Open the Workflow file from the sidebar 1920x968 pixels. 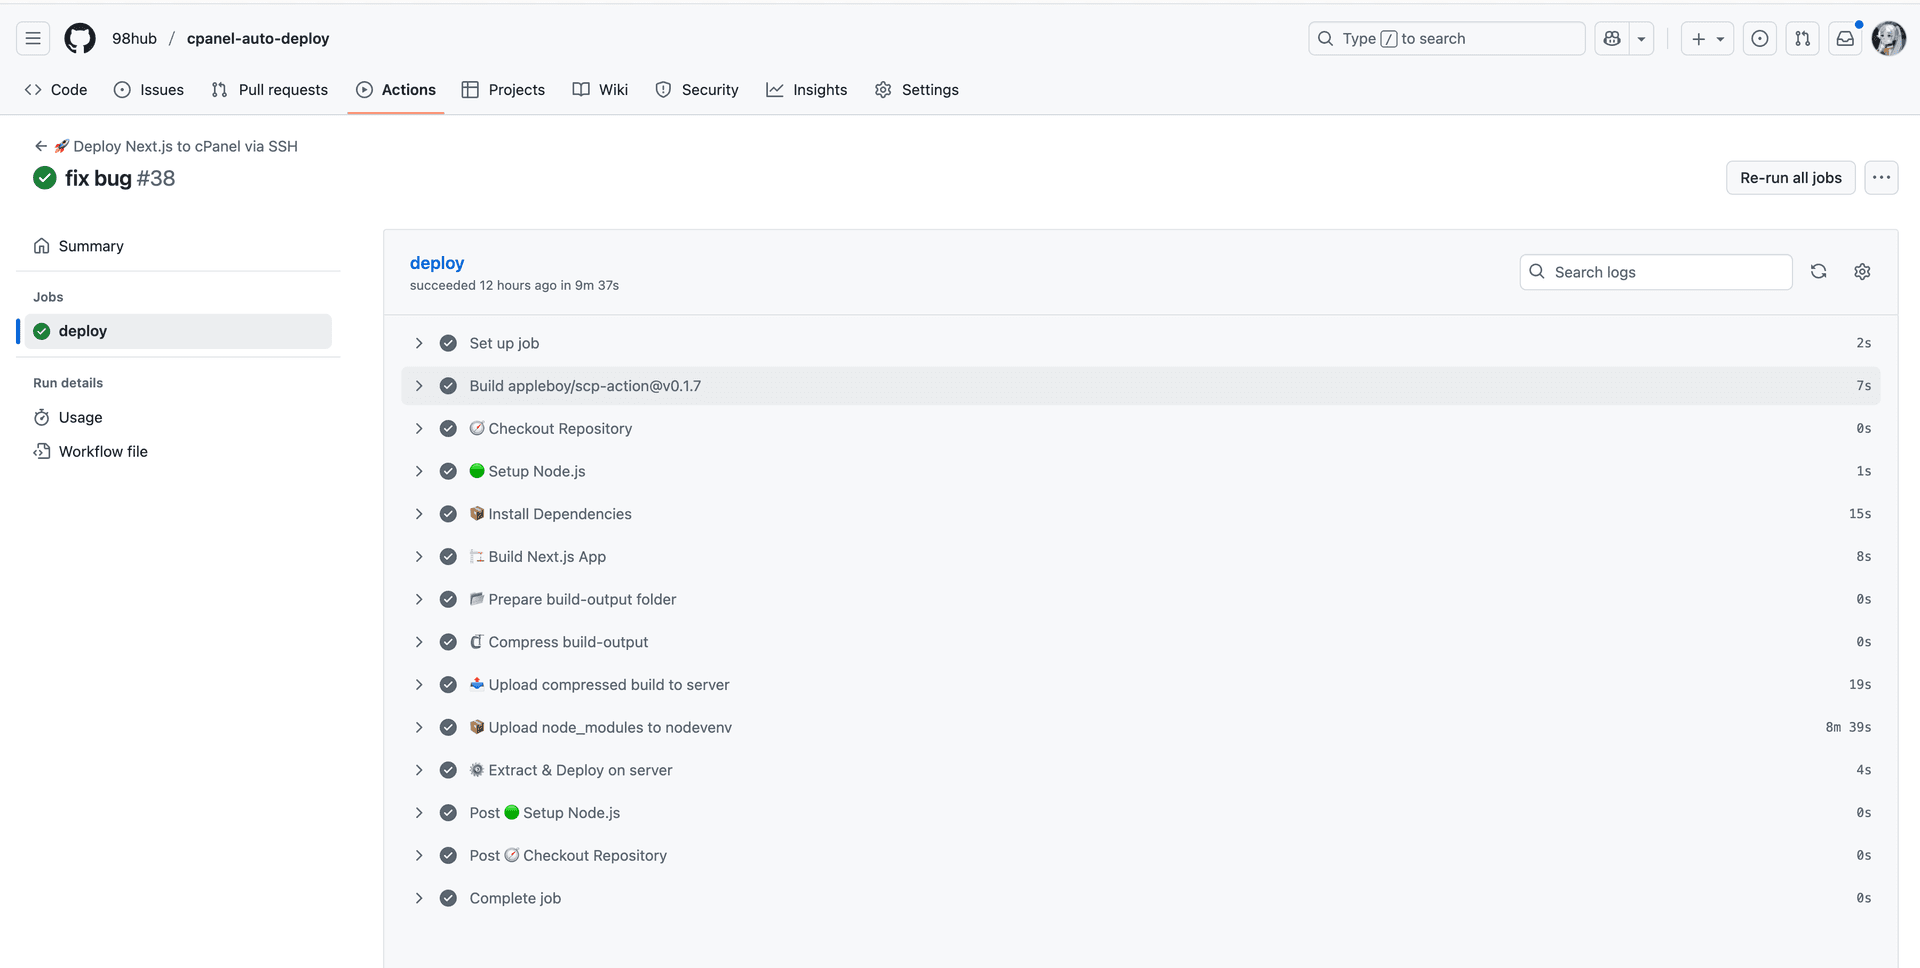[x=102, y=451]
